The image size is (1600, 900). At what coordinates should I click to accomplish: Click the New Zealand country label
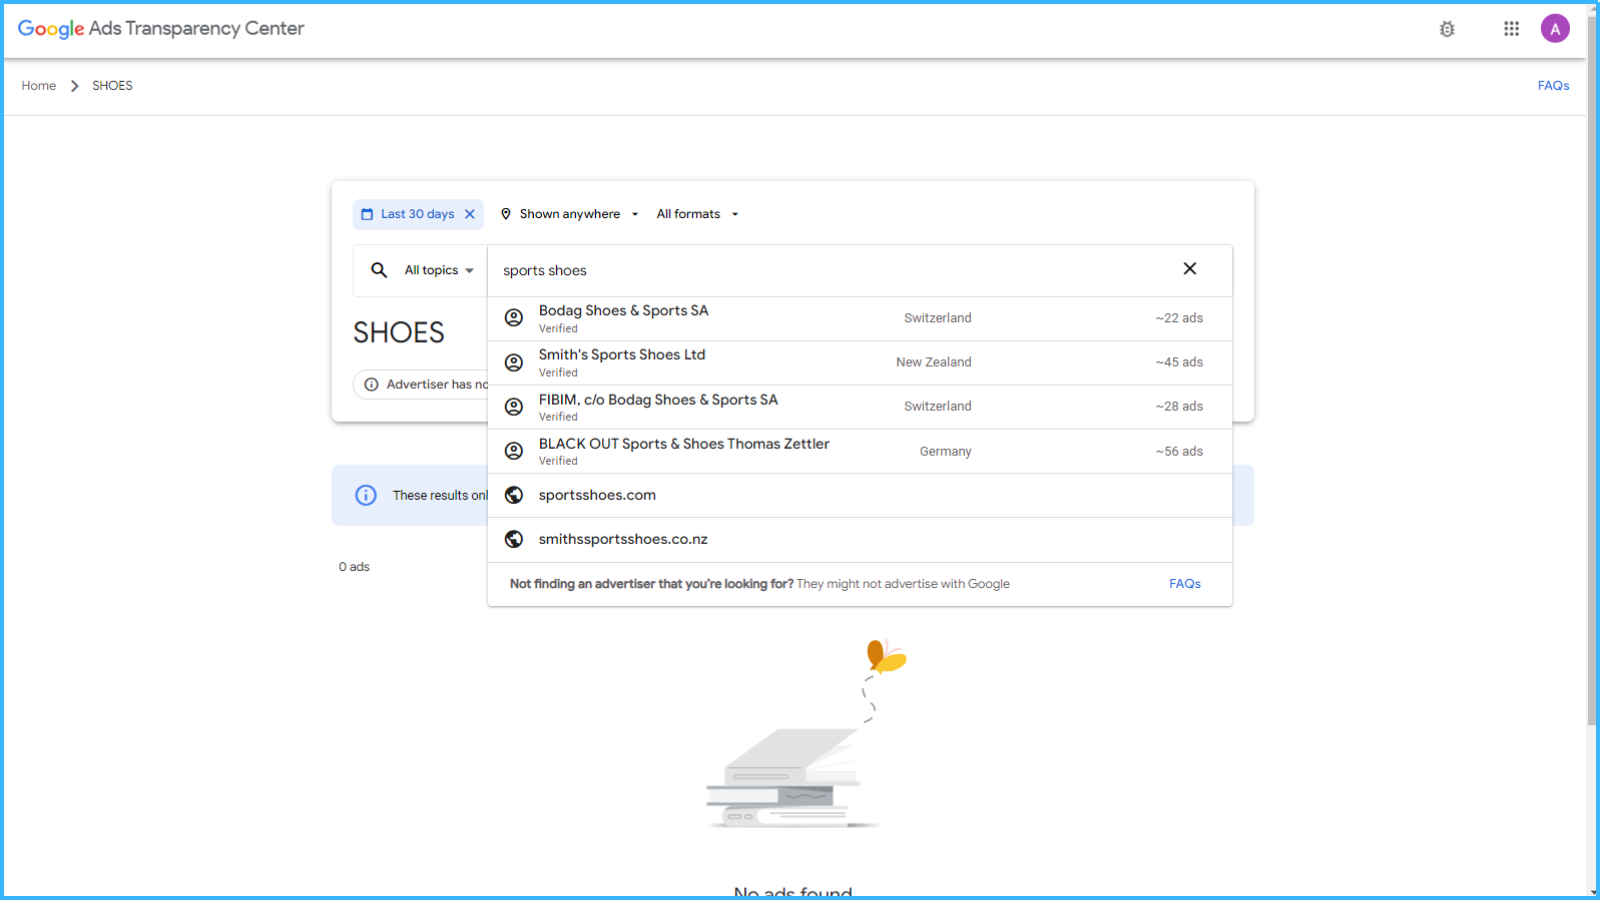[x=933, y=362]
